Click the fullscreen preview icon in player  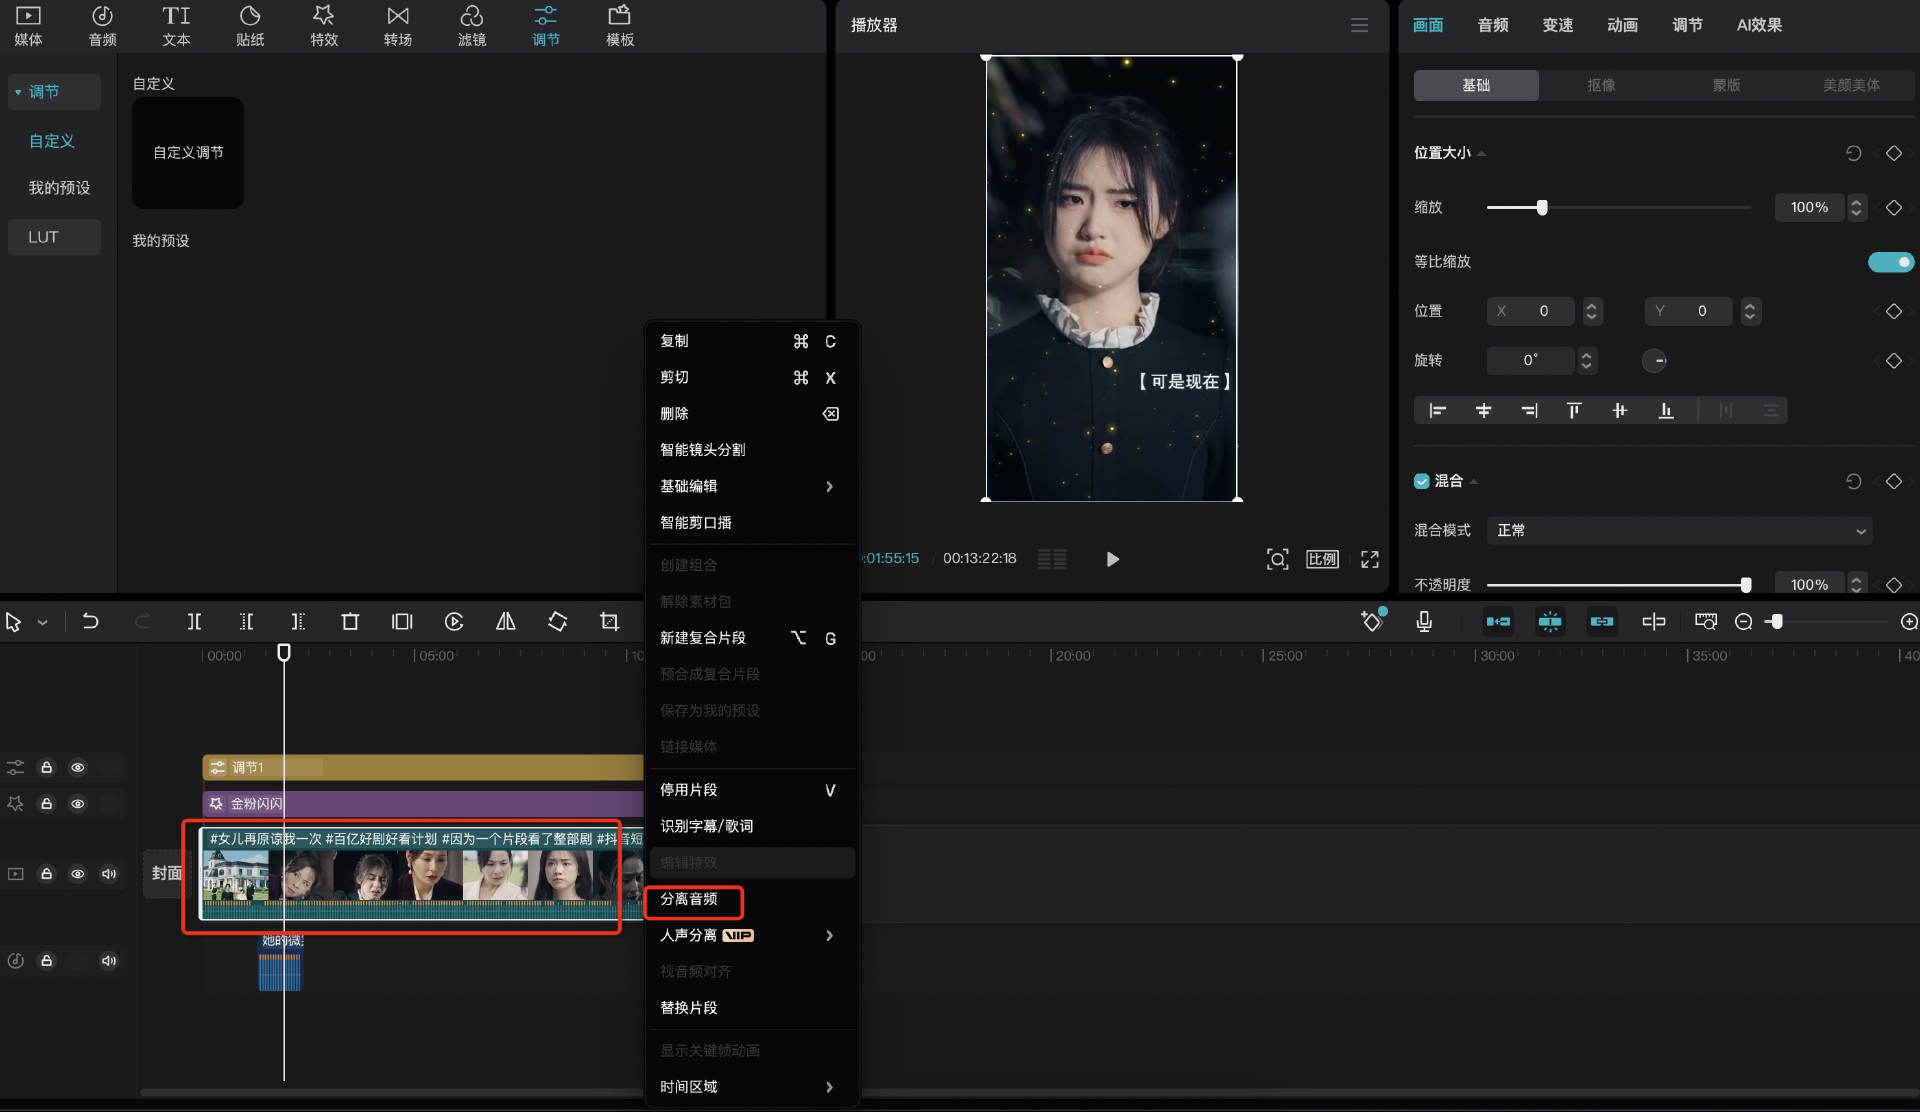pyautogui.click(x=1370, y=559)
